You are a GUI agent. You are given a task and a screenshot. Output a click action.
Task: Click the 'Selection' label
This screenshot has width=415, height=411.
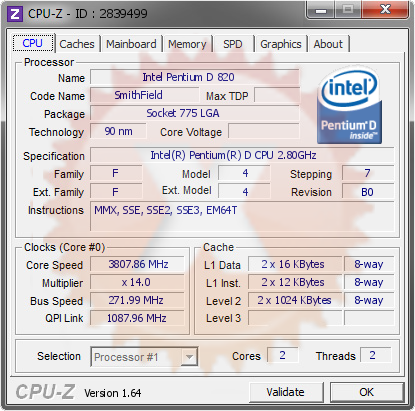point(59,356)
